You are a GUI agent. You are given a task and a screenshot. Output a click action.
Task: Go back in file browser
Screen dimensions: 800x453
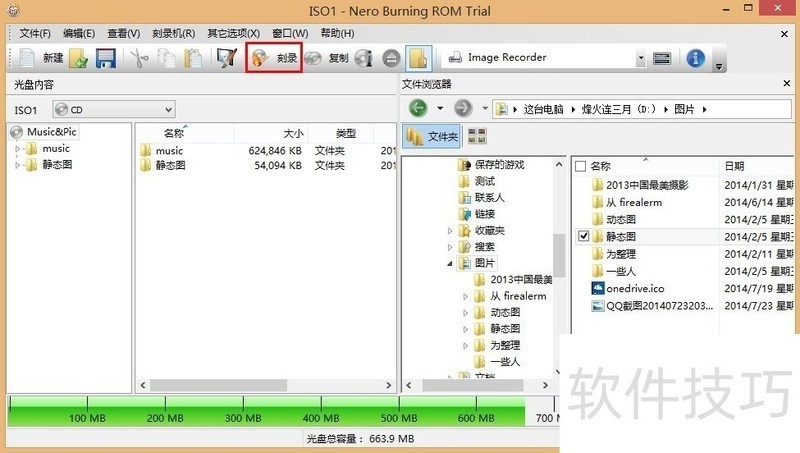pos(418,108)
